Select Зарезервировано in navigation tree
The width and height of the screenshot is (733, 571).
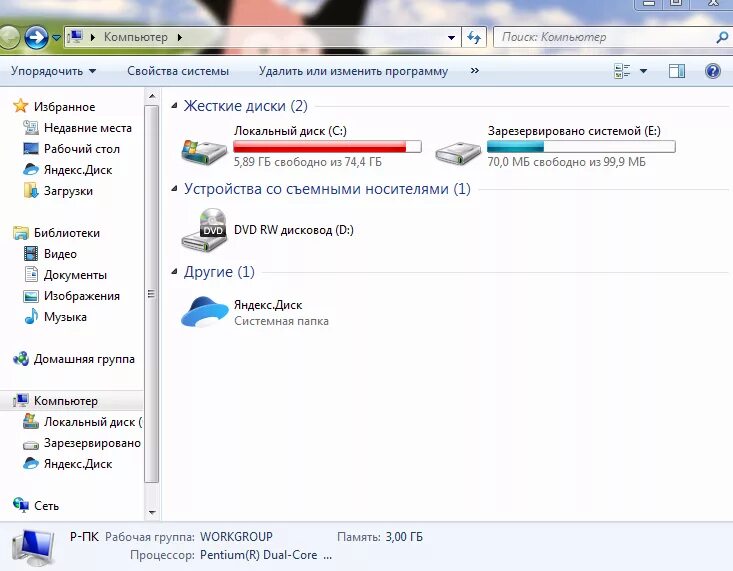[x=92, y=443]
